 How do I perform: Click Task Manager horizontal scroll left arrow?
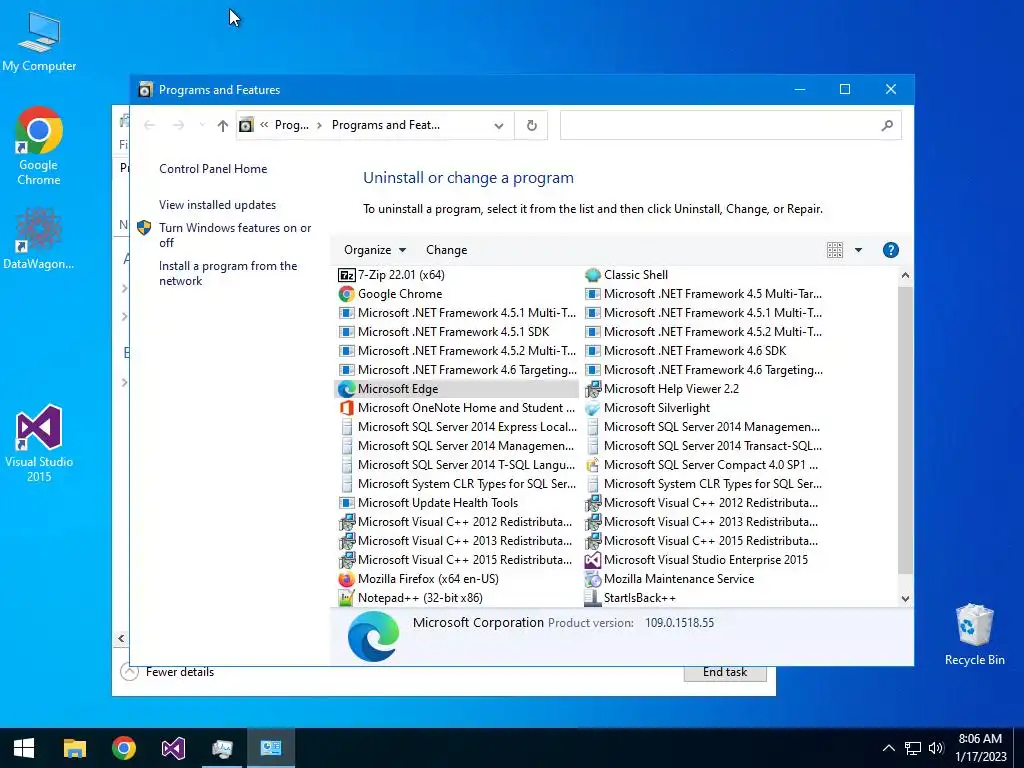[x=121, y=639]
